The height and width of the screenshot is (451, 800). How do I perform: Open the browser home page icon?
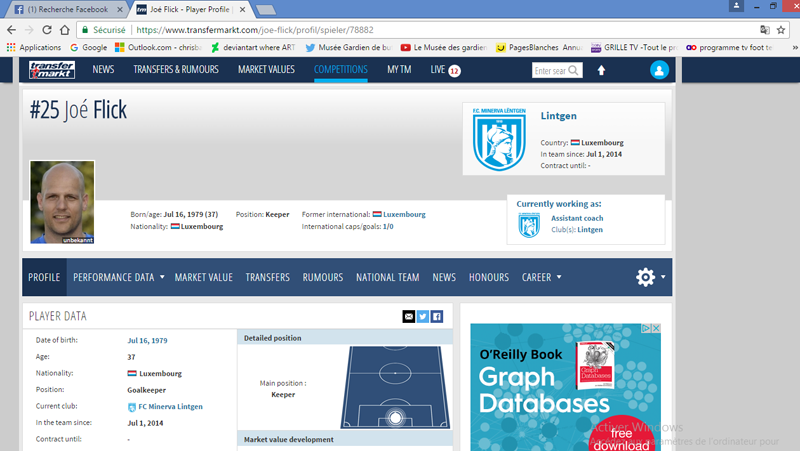coord(64,30)
